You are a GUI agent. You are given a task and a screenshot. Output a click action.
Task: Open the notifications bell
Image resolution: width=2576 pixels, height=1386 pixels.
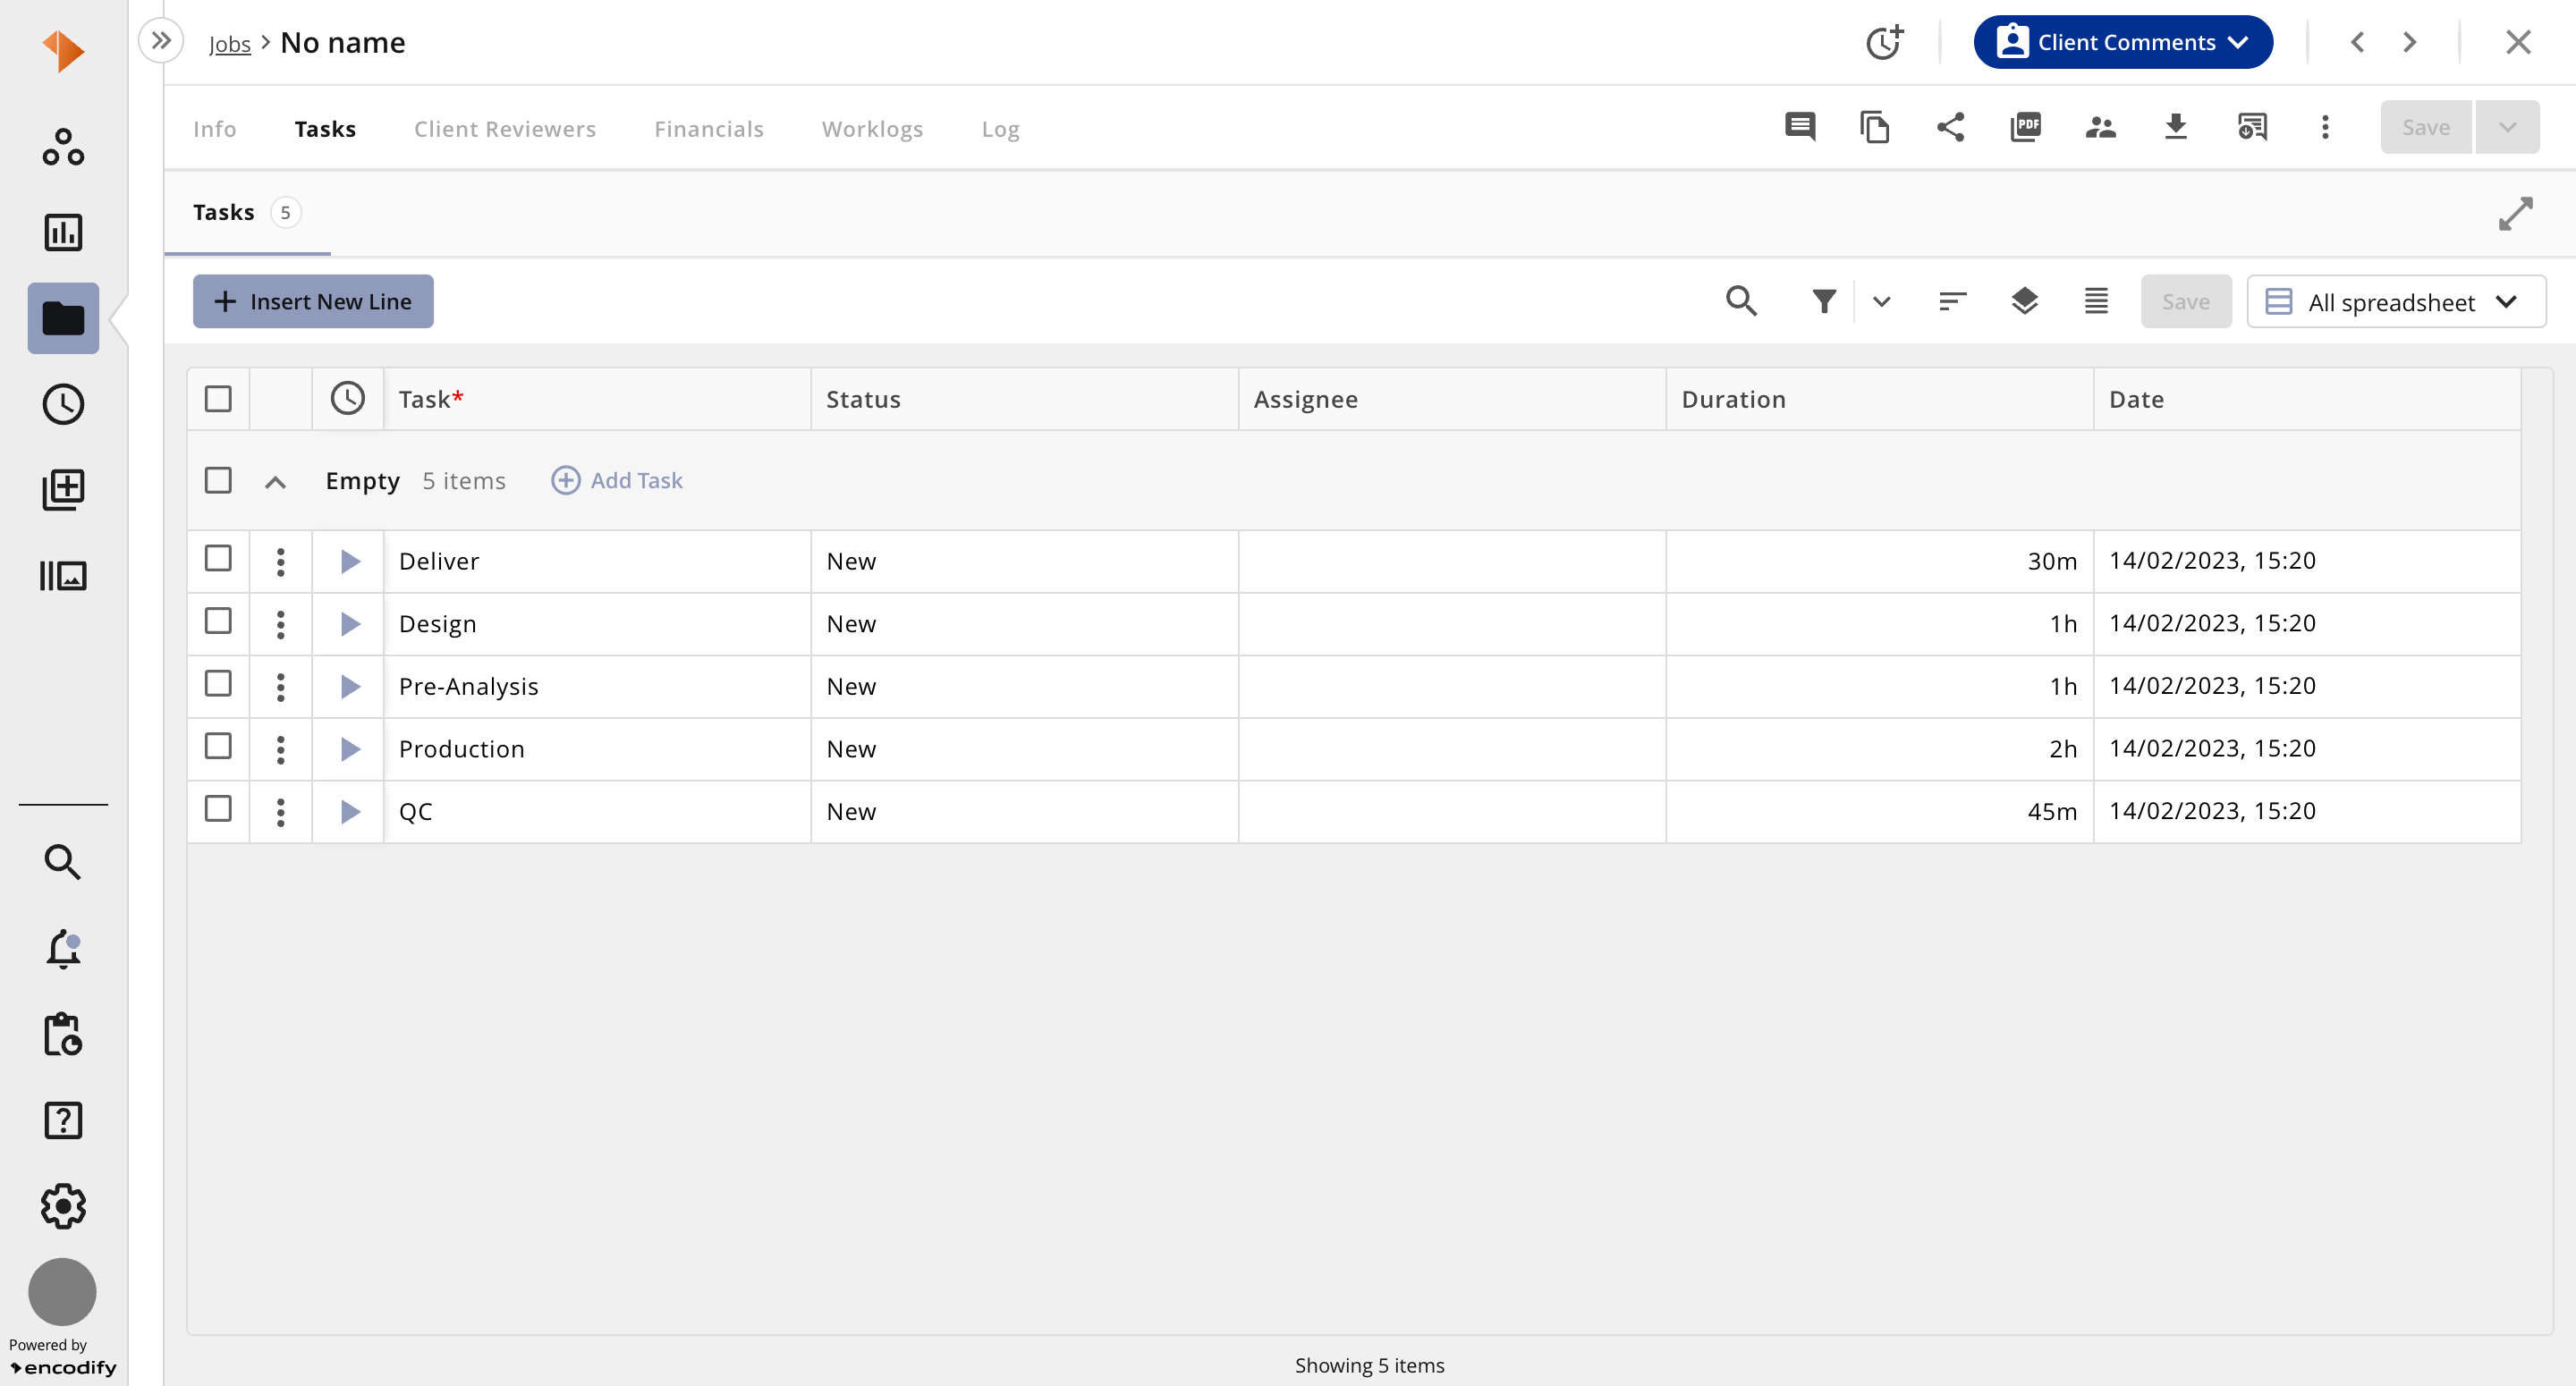point(63,948)
